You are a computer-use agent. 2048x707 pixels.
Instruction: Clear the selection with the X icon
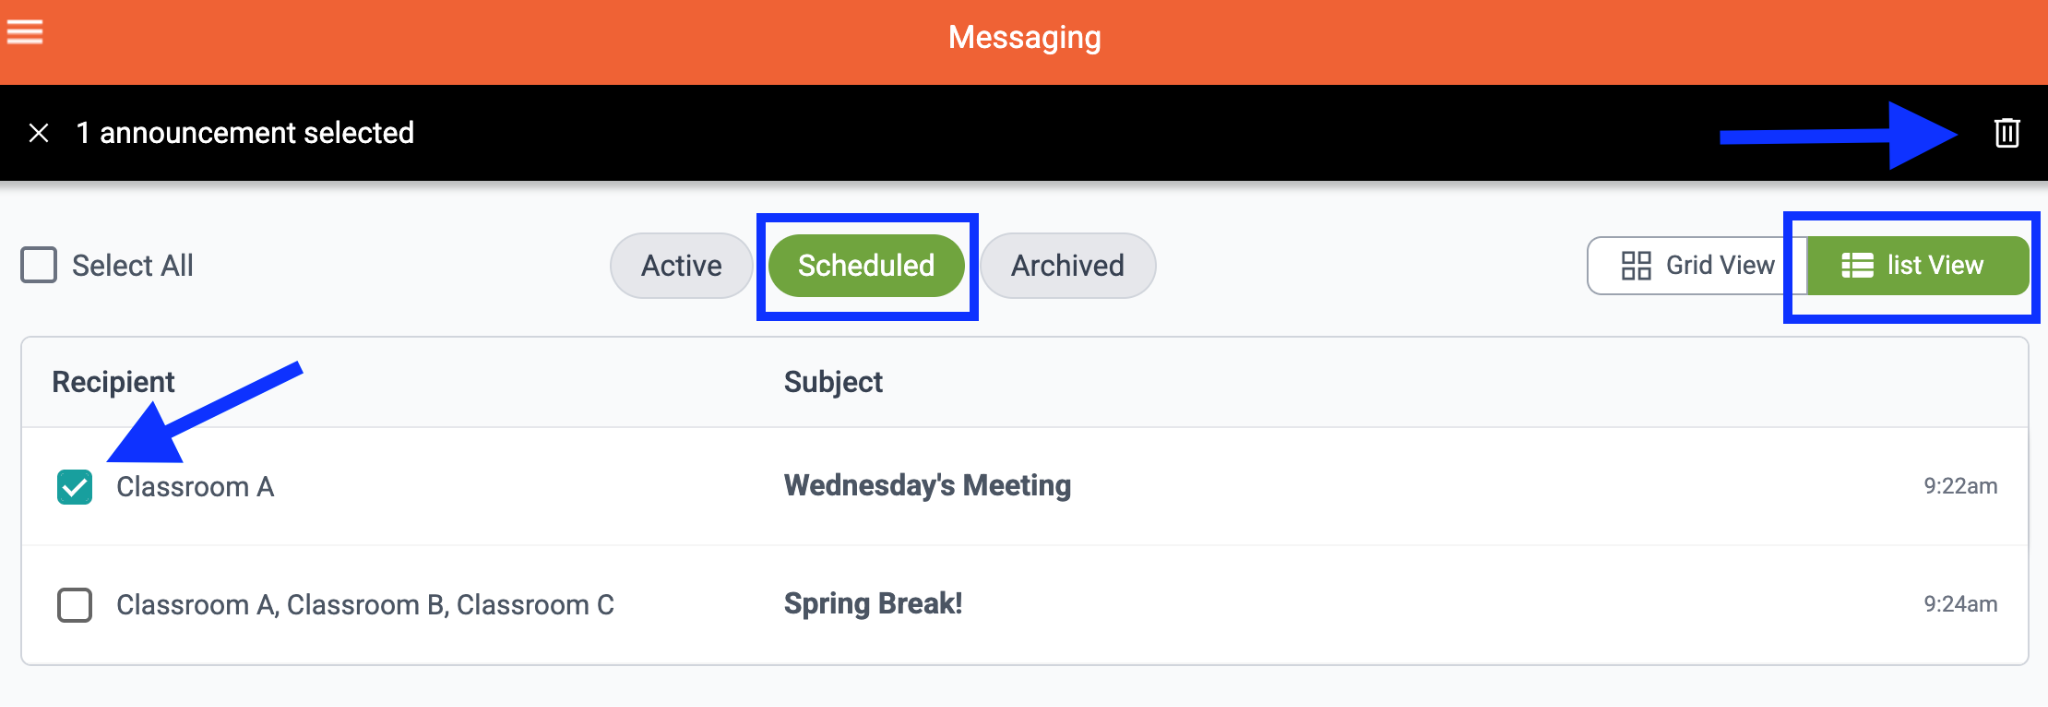[39, 133]
